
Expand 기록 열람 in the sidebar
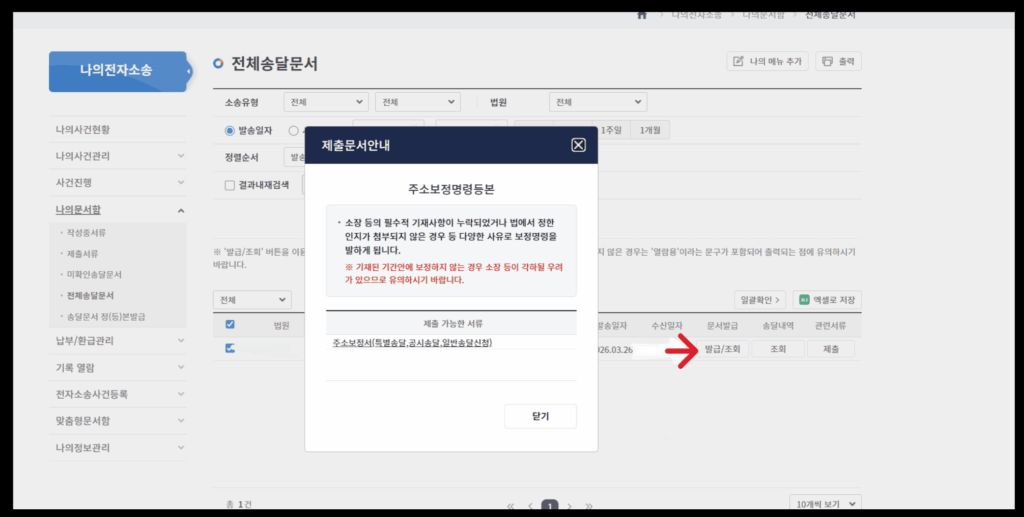tap(118, 368)
